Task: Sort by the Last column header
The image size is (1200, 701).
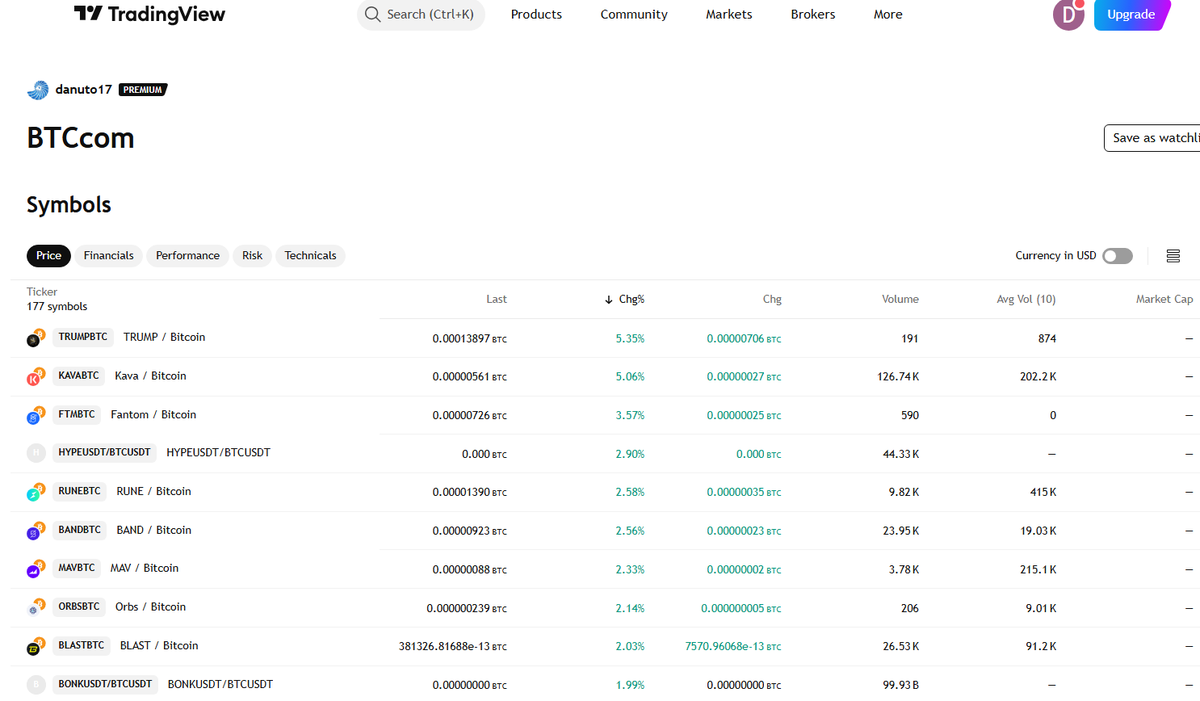Action: [x=496, y=299]
